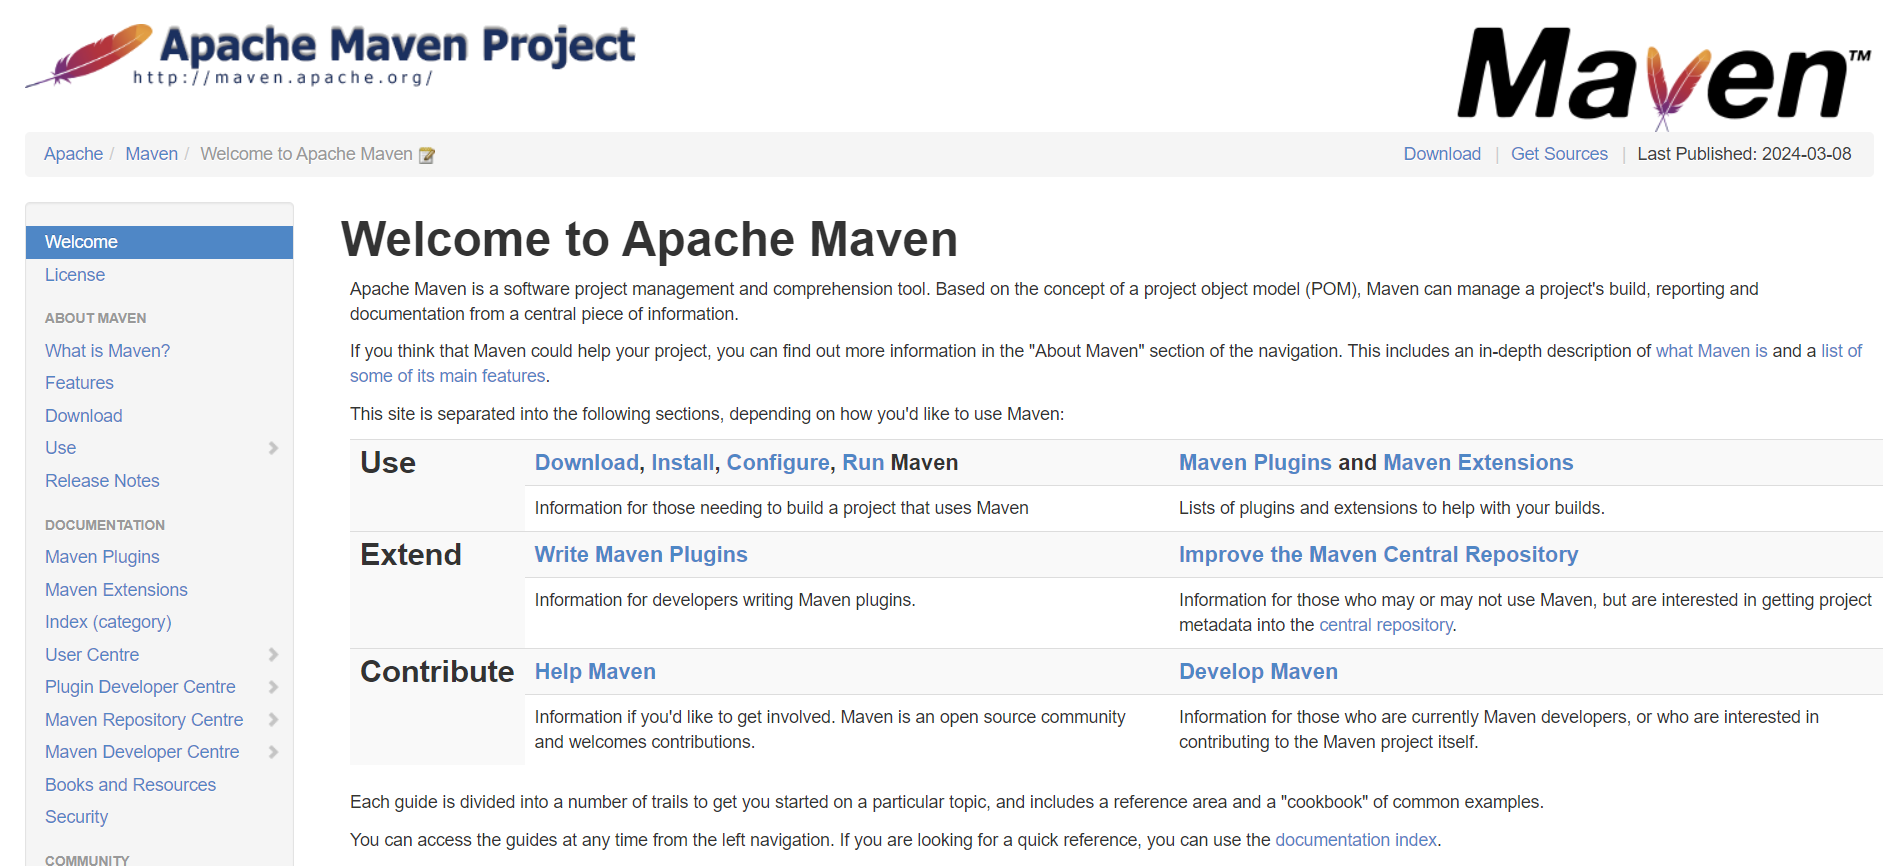Open Security in the sidebar
This screenshot has width=1898, height=866.
76,817
